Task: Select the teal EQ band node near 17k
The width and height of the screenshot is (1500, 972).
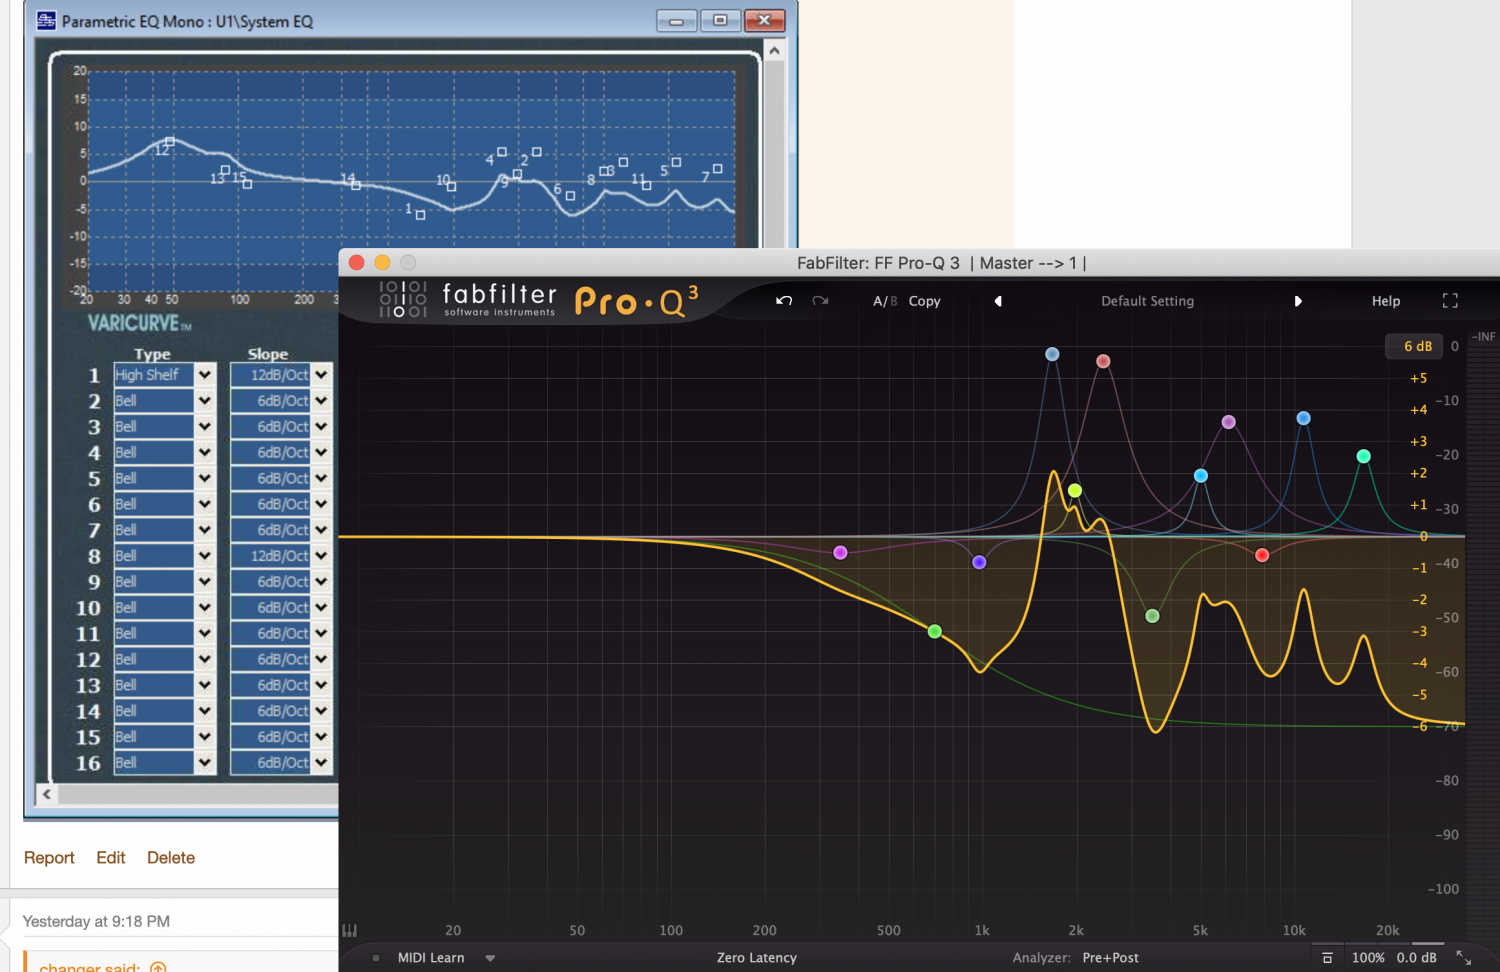Action: pos(1363,456)
